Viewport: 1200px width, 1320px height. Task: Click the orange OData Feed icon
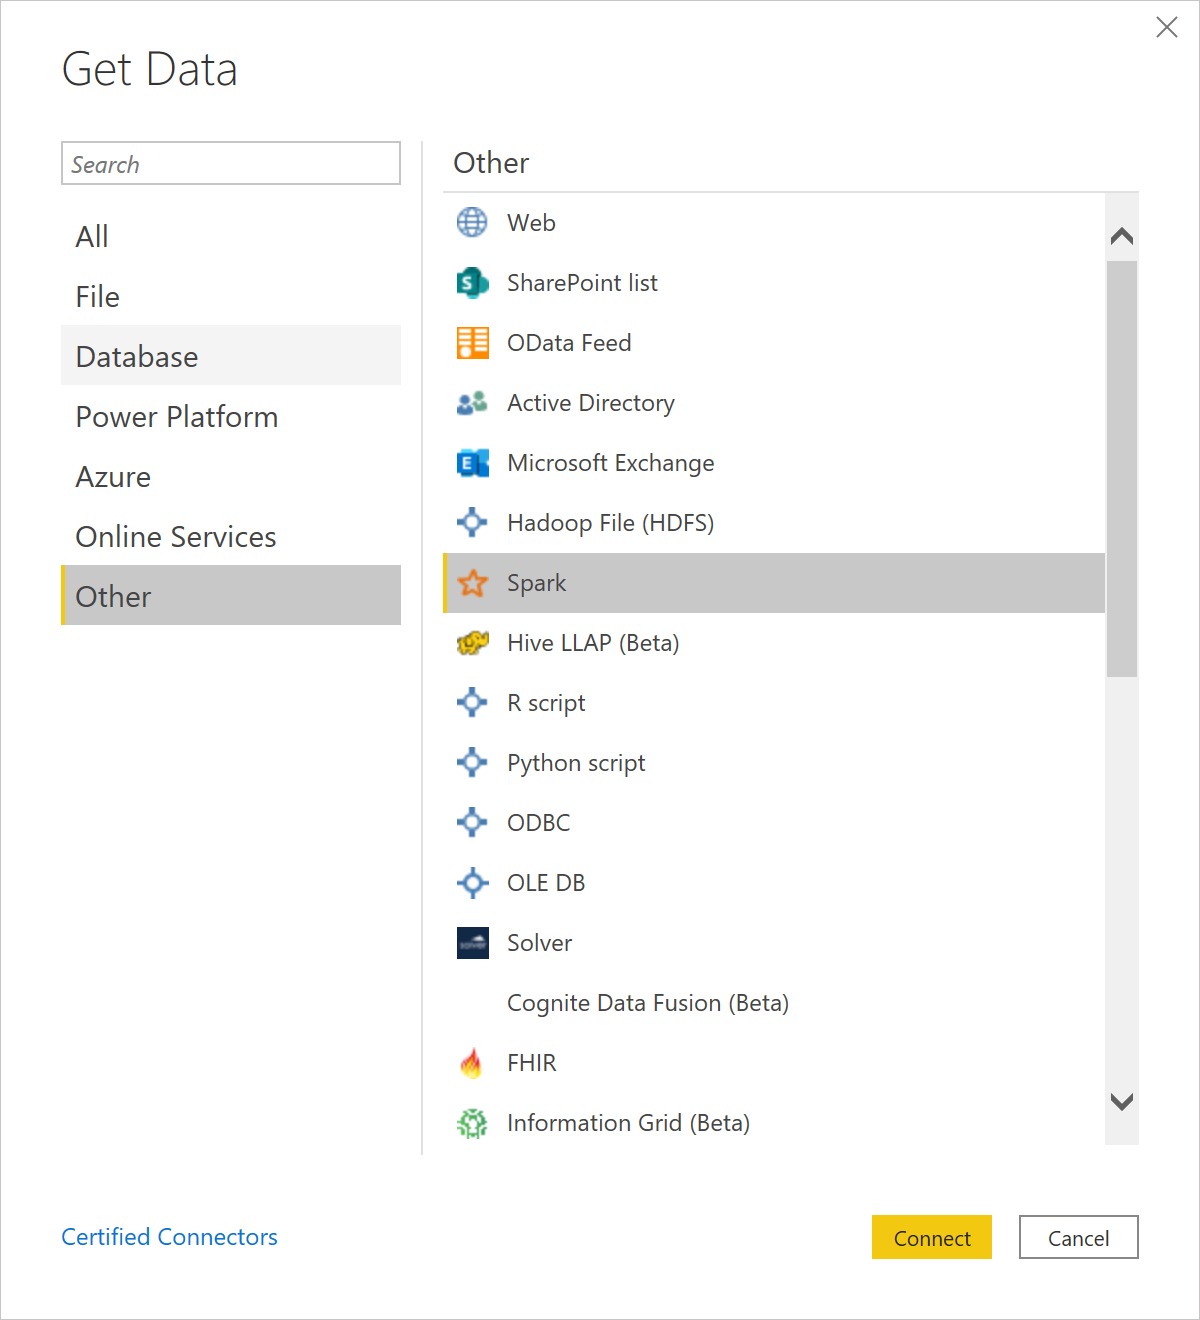click(472, 343)
